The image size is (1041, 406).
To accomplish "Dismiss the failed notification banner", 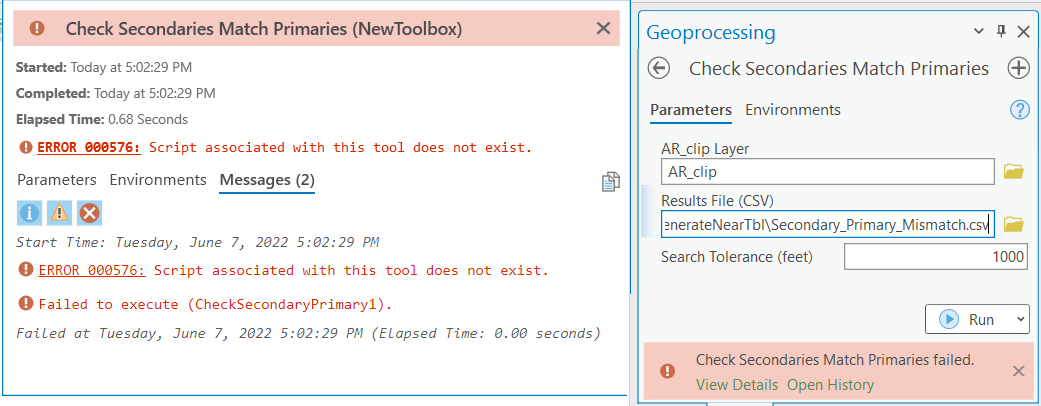I will [x=1018, y=371].
